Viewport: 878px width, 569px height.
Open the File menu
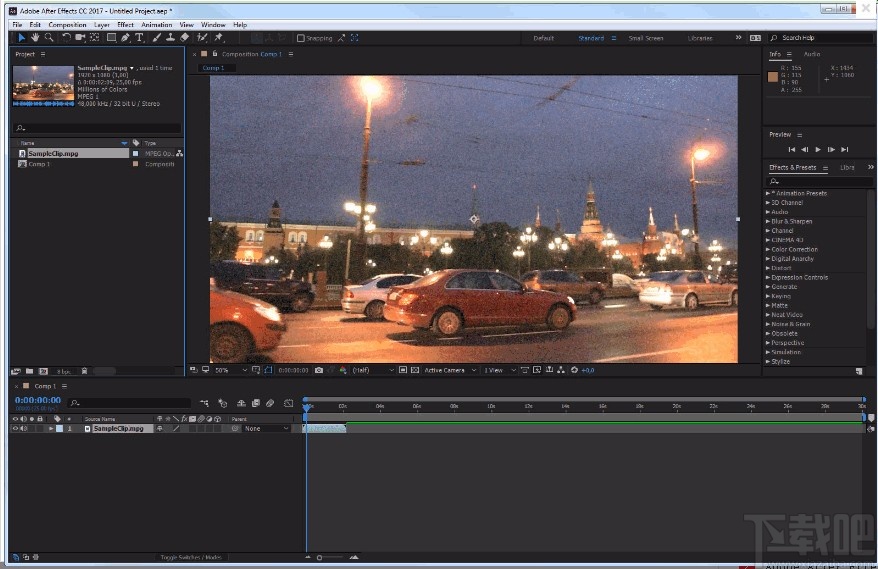pos(17,25)
